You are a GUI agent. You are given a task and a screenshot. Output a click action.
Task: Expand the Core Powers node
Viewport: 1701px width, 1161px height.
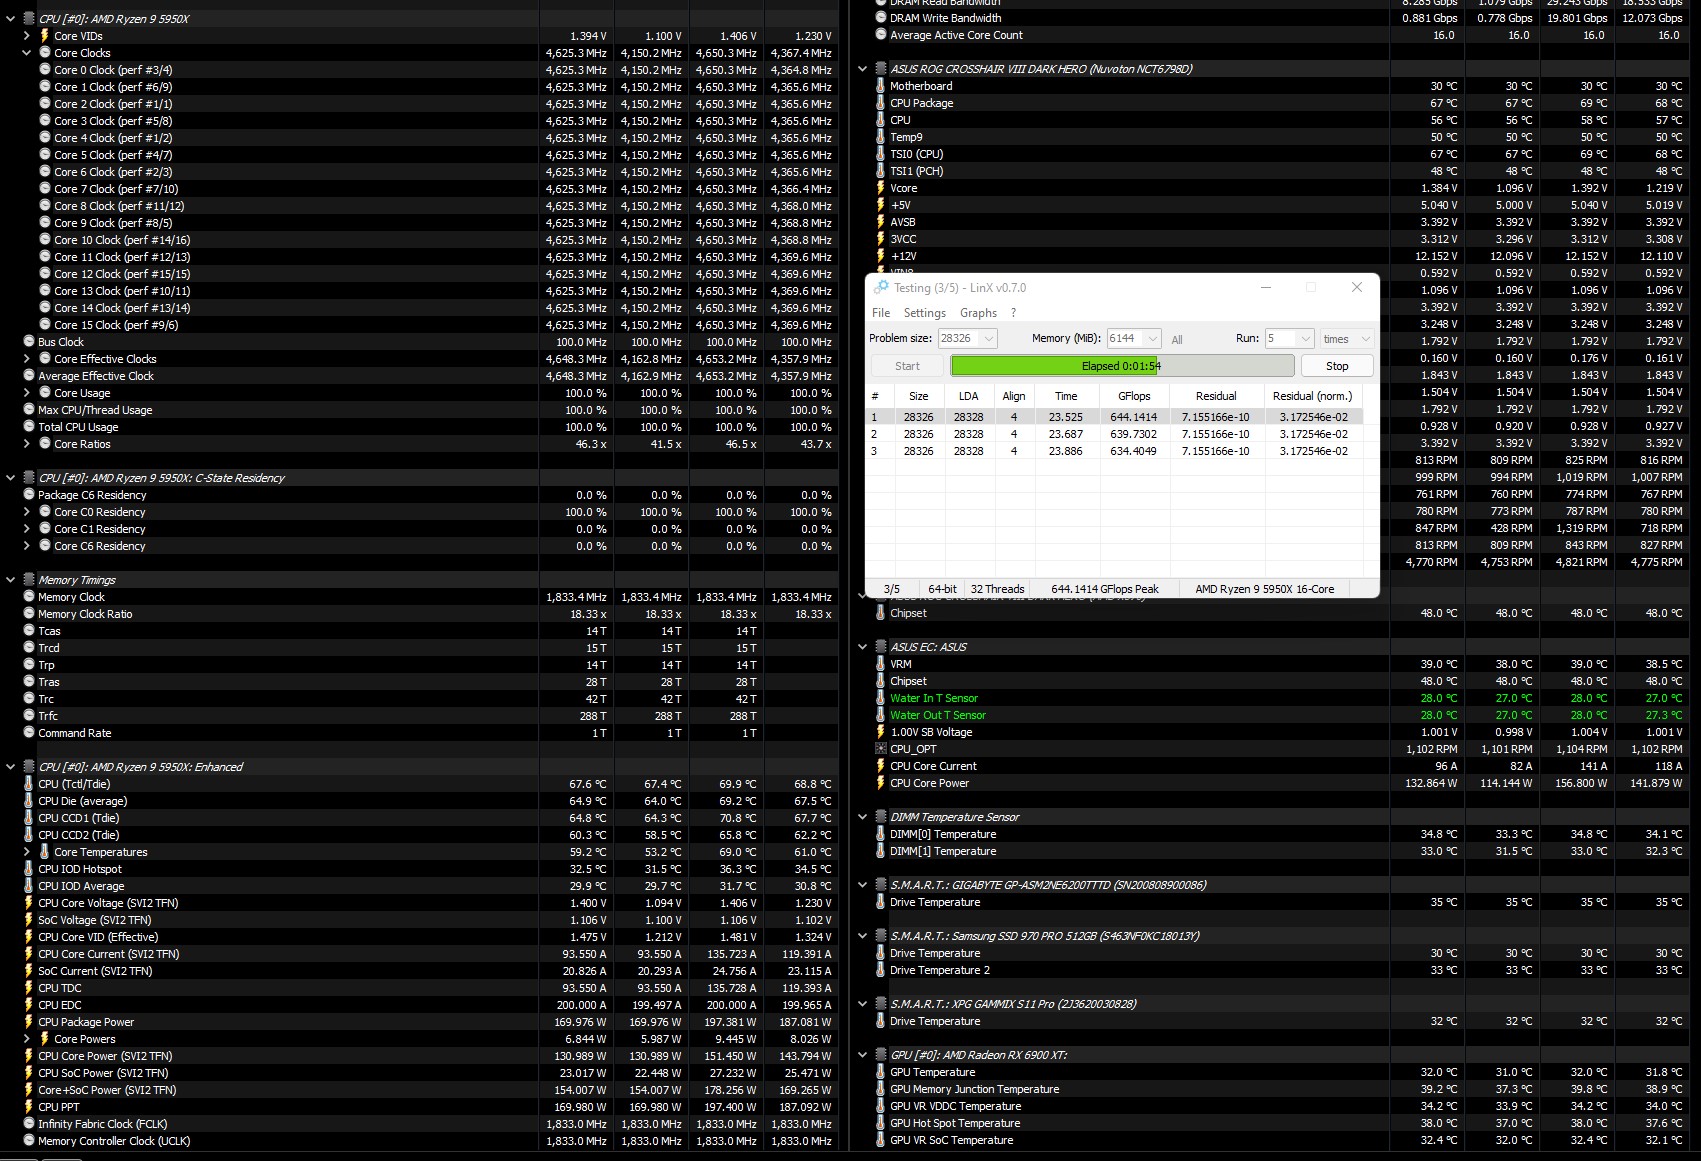click(27, 1039)
